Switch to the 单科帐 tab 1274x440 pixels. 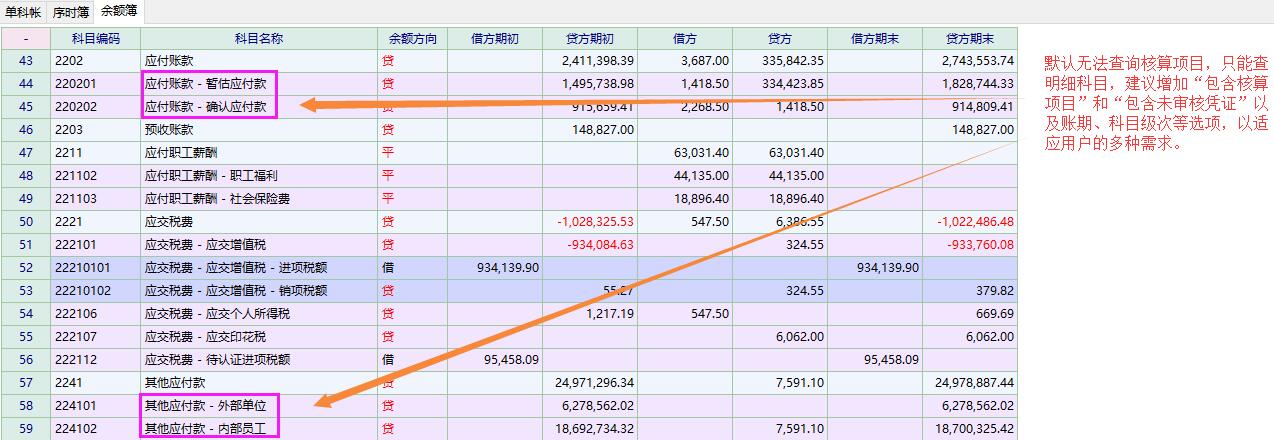(x=23, y=12)
